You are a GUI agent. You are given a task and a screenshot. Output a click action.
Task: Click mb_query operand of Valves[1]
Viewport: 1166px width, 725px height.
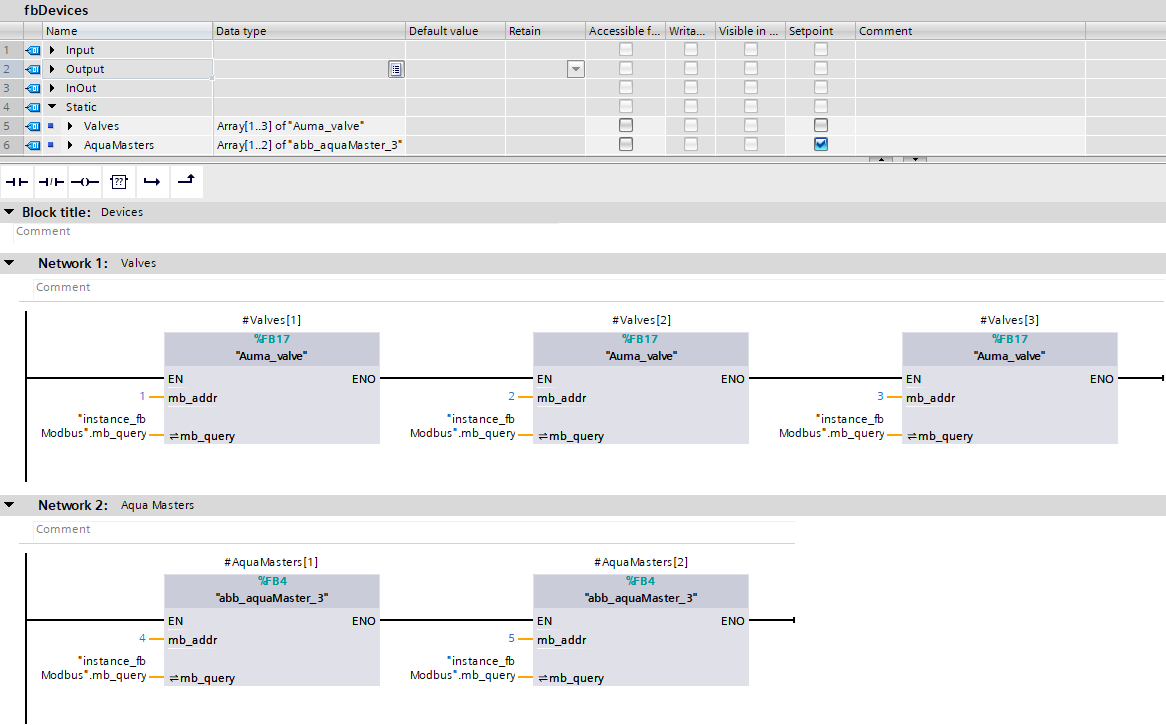click(94, 426)
